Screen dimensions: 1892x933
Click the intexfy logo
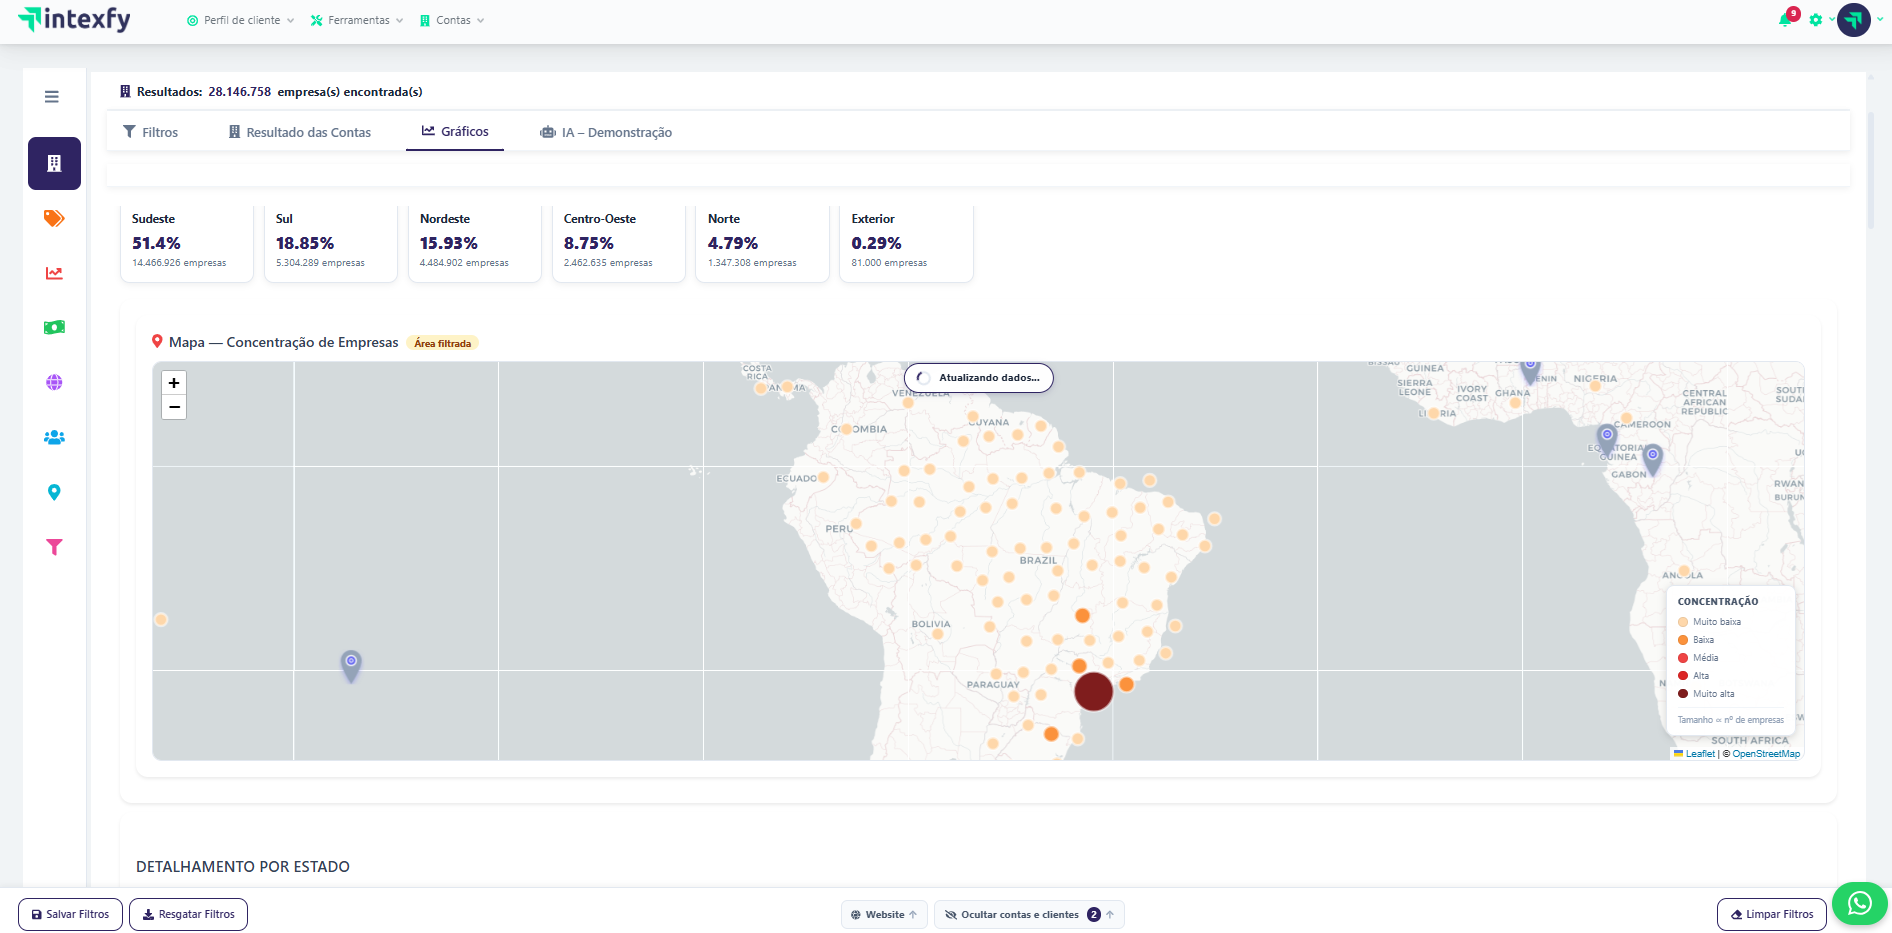pyautogui.click(x=75, y=19)
